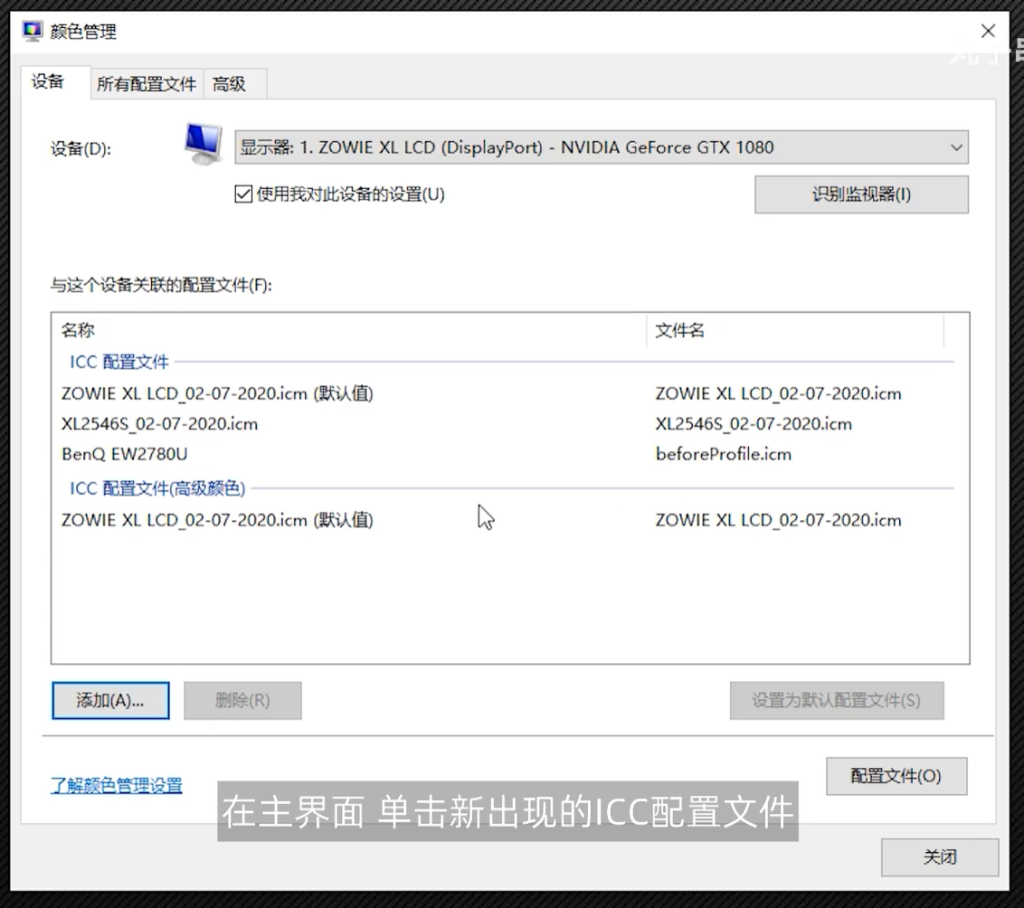
Task: Click the 添加 button
Action: (x=110, y=700)
